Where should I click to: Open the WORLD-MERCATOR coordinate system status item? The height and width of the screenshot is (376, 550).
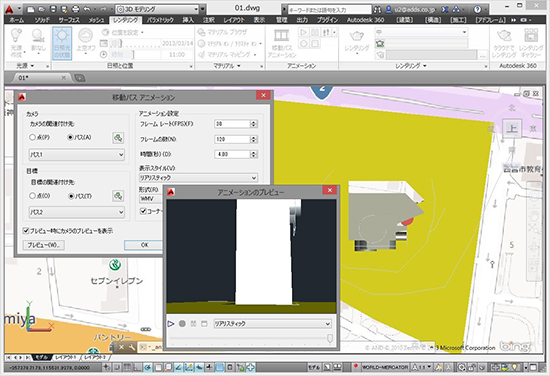[x=385, y=367]
